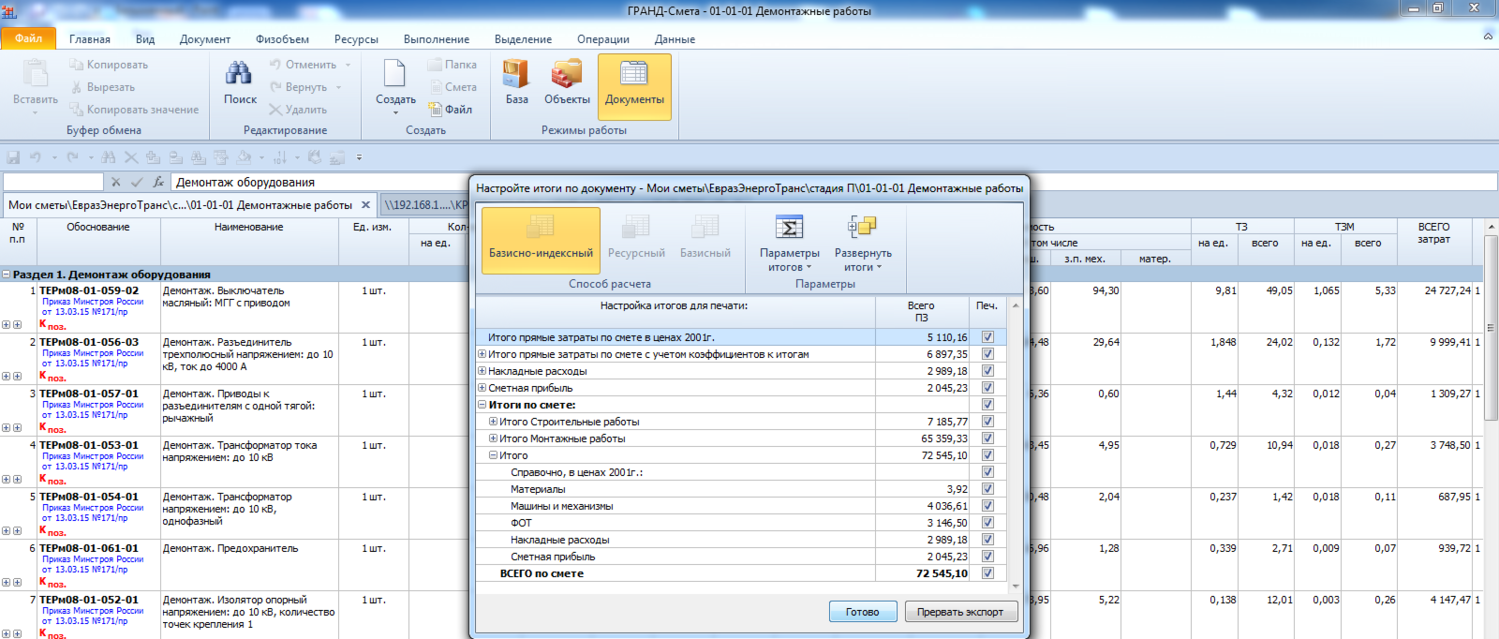Uncheck print for Итого прямые затраты в ценах 2001г.
The height and width of the screenshot is (639, 1499).
988,337
